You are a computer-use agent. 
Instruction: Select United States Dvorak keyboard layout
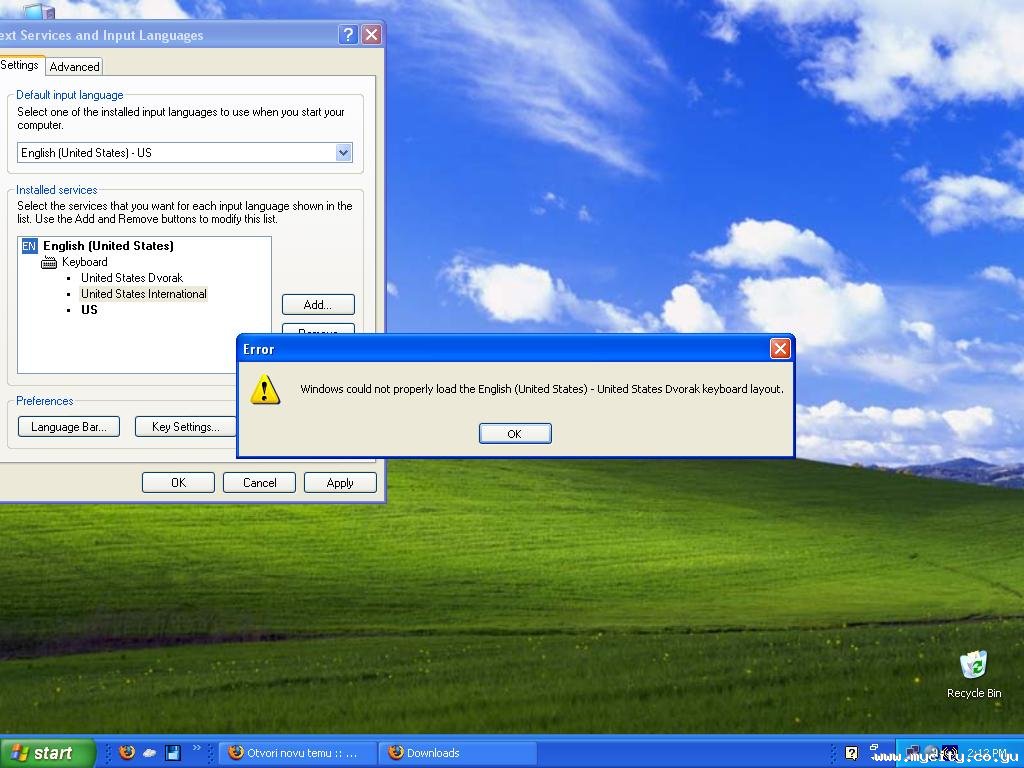pos(132,278)
